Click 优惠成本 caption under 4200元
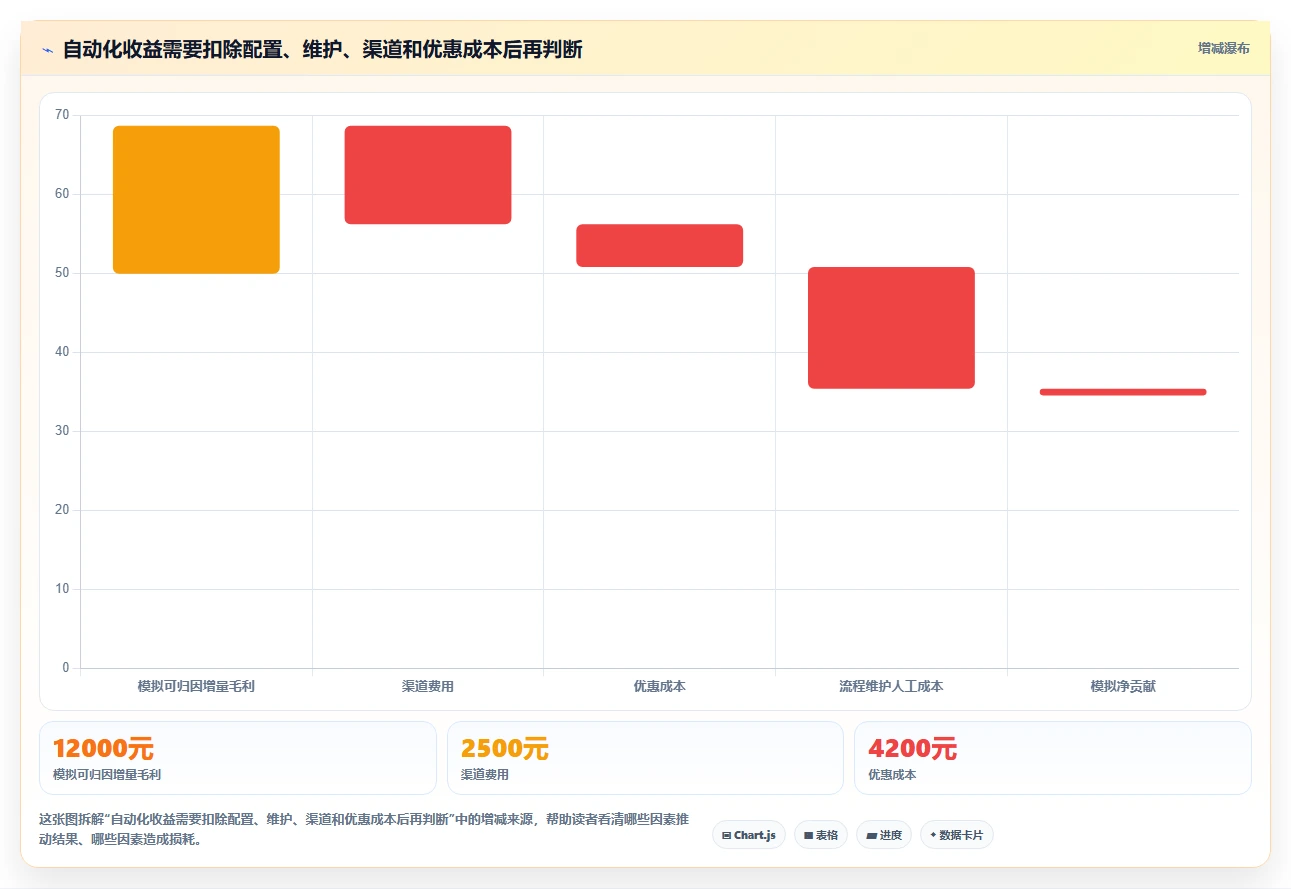 click(x=892, y=775)
